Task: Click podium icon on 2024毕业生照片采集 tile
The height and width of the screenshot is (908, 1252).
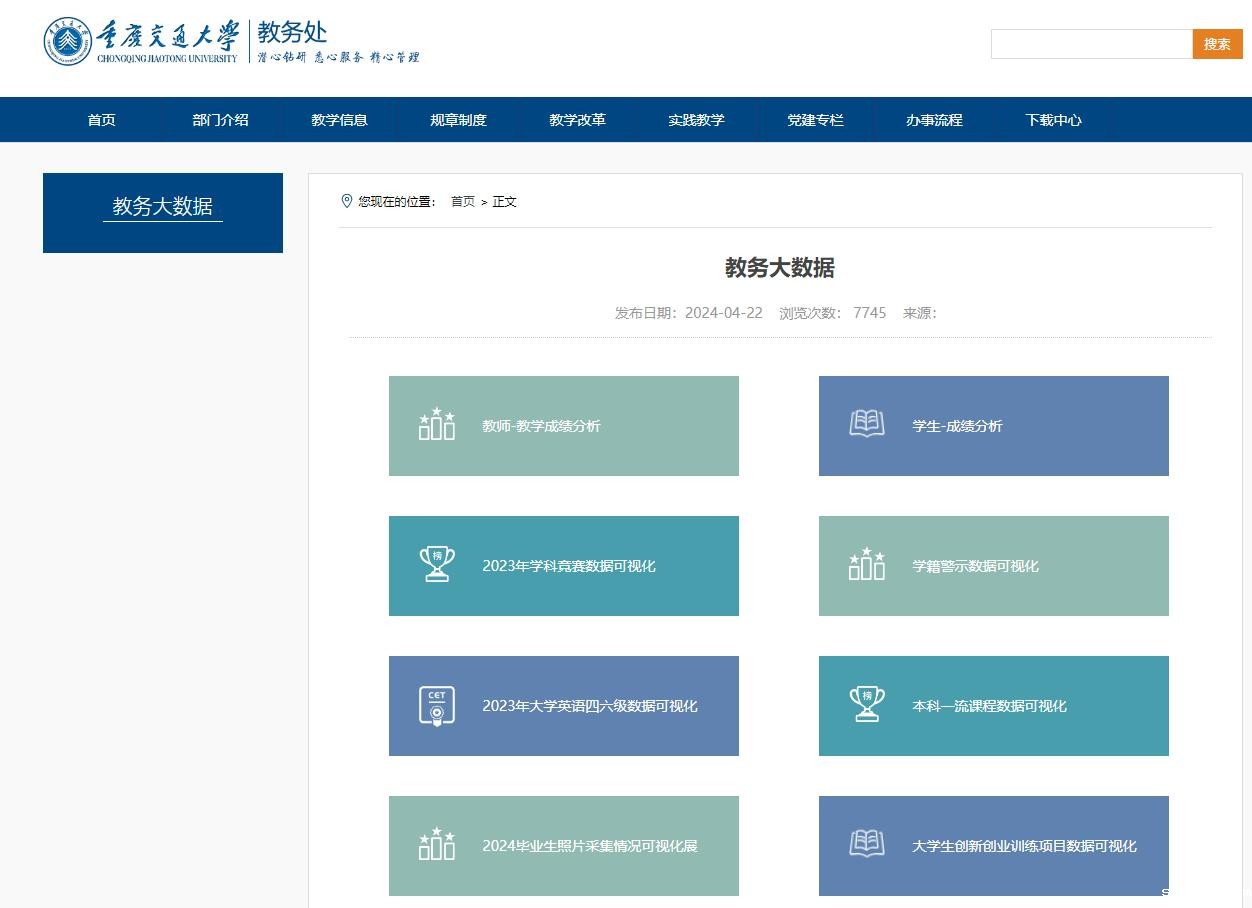Action: (x=437, y=845)
